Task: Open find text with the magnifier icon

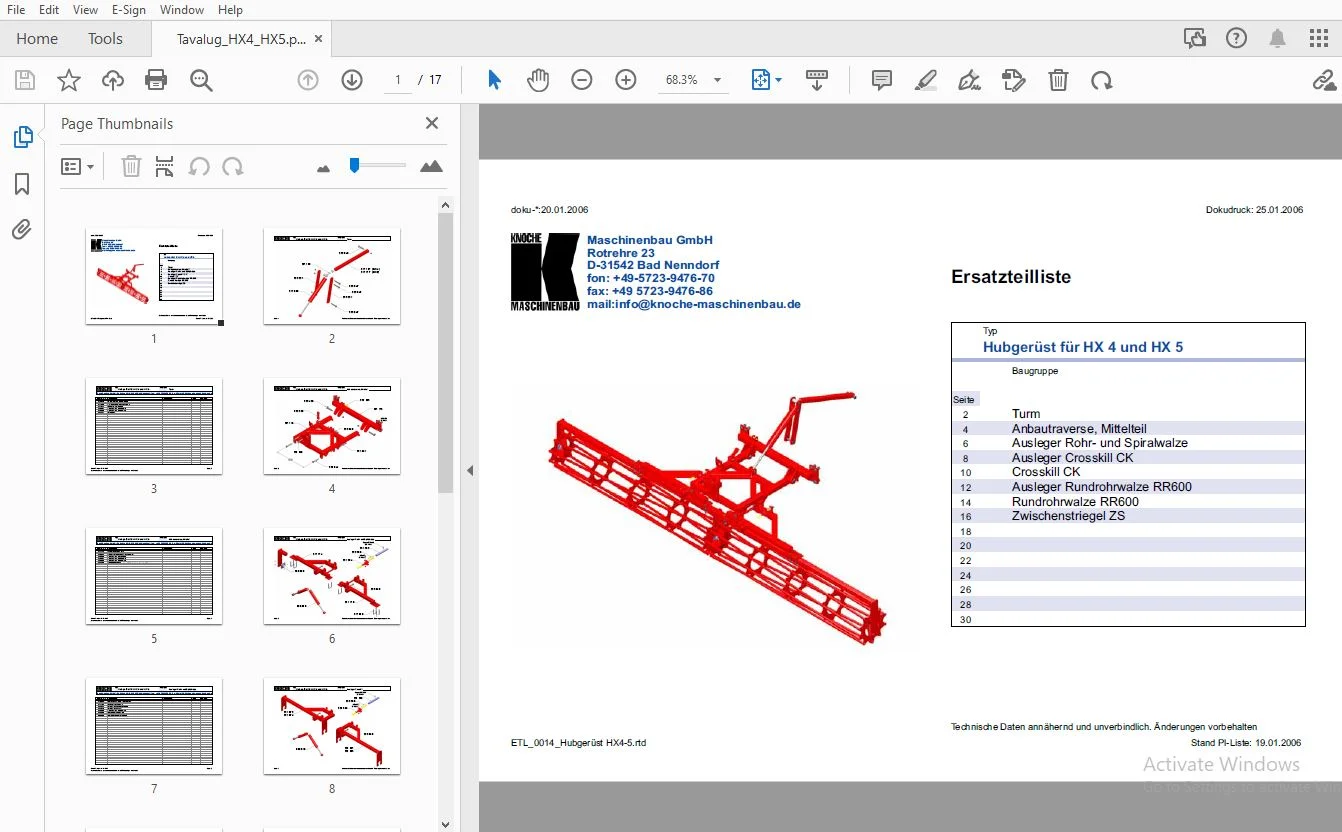Action: coord(201,80)
